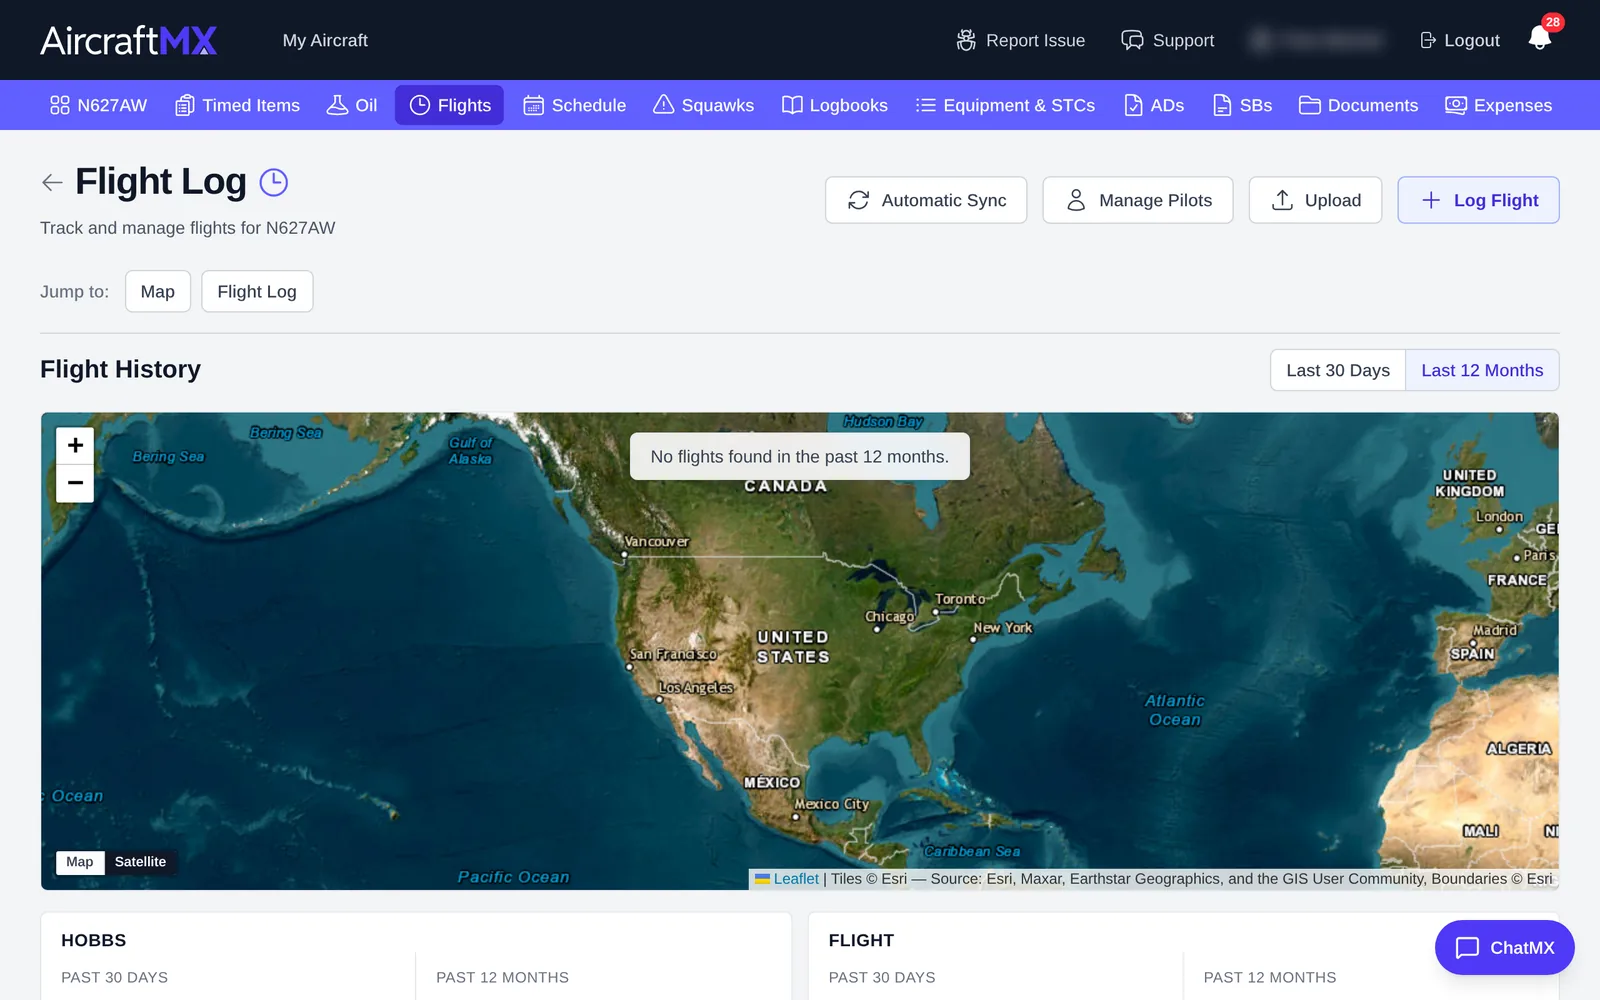
Task: Click the Upload button
Action: click(x=1315, y=200)
